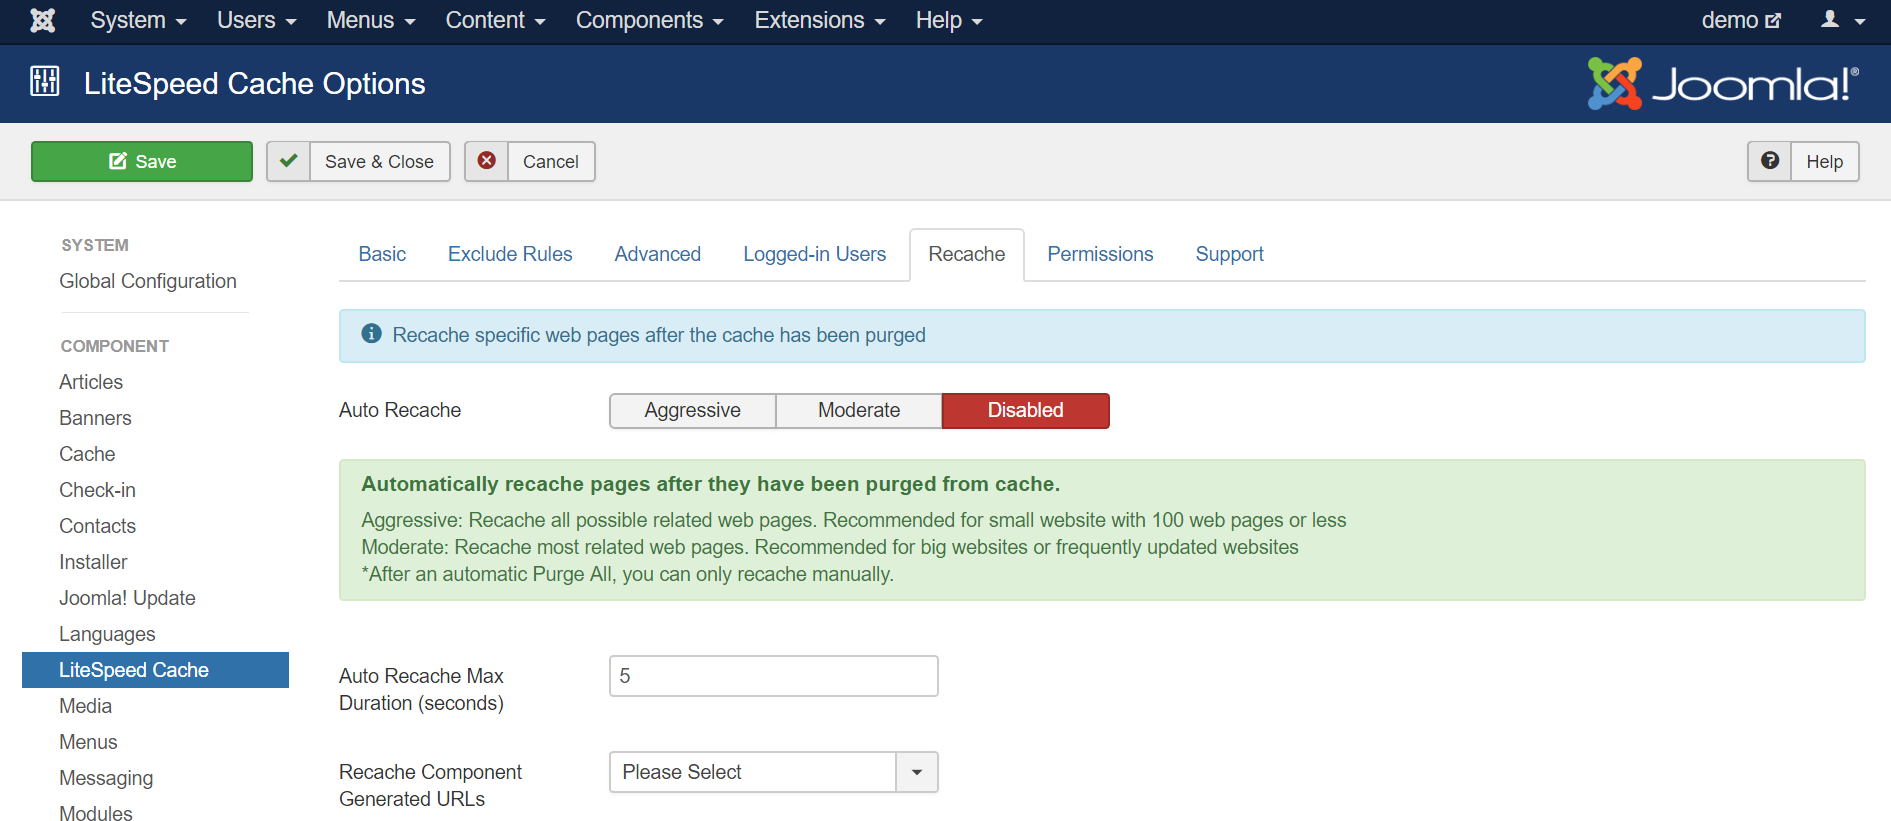Set Auto Recache to Moderate
The image size is (1891, 821).
click(859, 410)
